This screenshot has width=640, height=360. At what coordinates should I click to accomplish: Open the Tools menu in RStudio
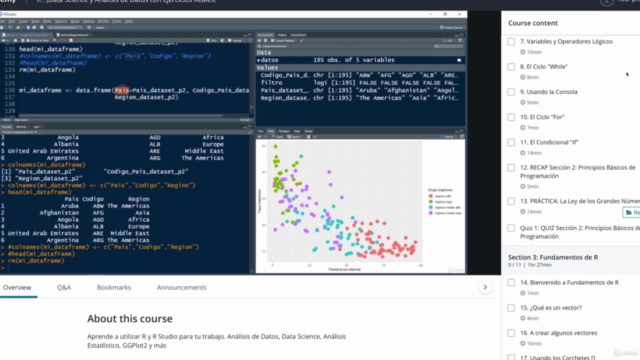pos(116,21)
